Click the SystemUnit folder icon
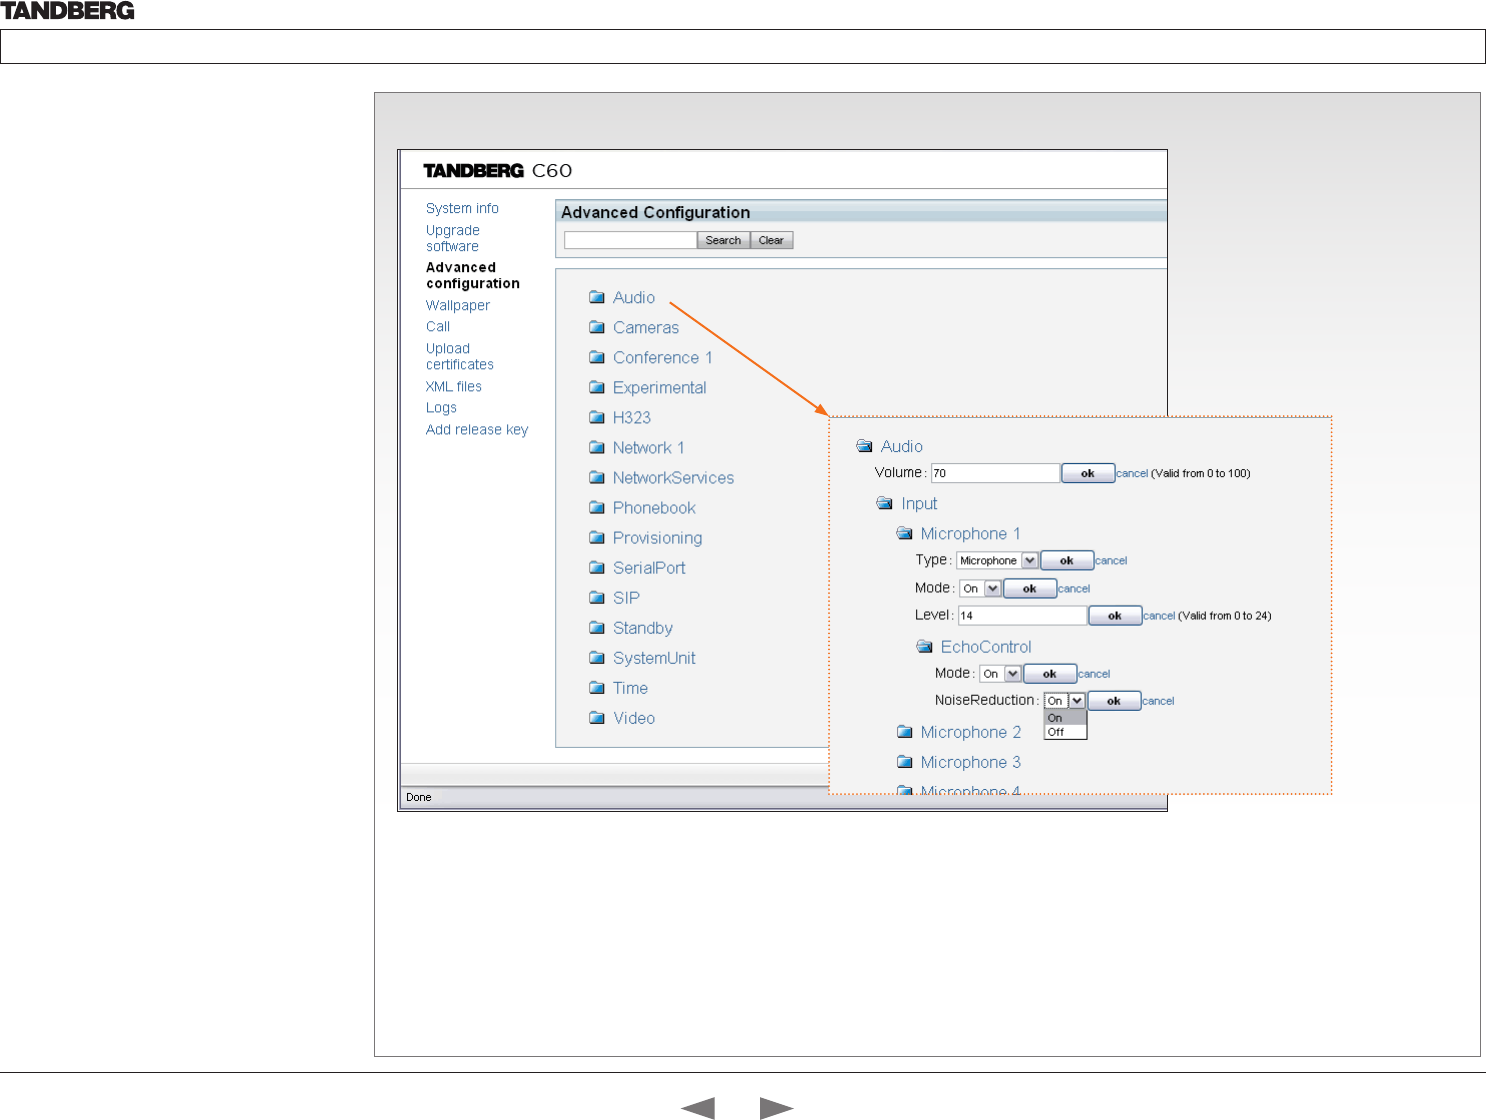This screenshot has height=1120, width=1486. pos(597,657)
